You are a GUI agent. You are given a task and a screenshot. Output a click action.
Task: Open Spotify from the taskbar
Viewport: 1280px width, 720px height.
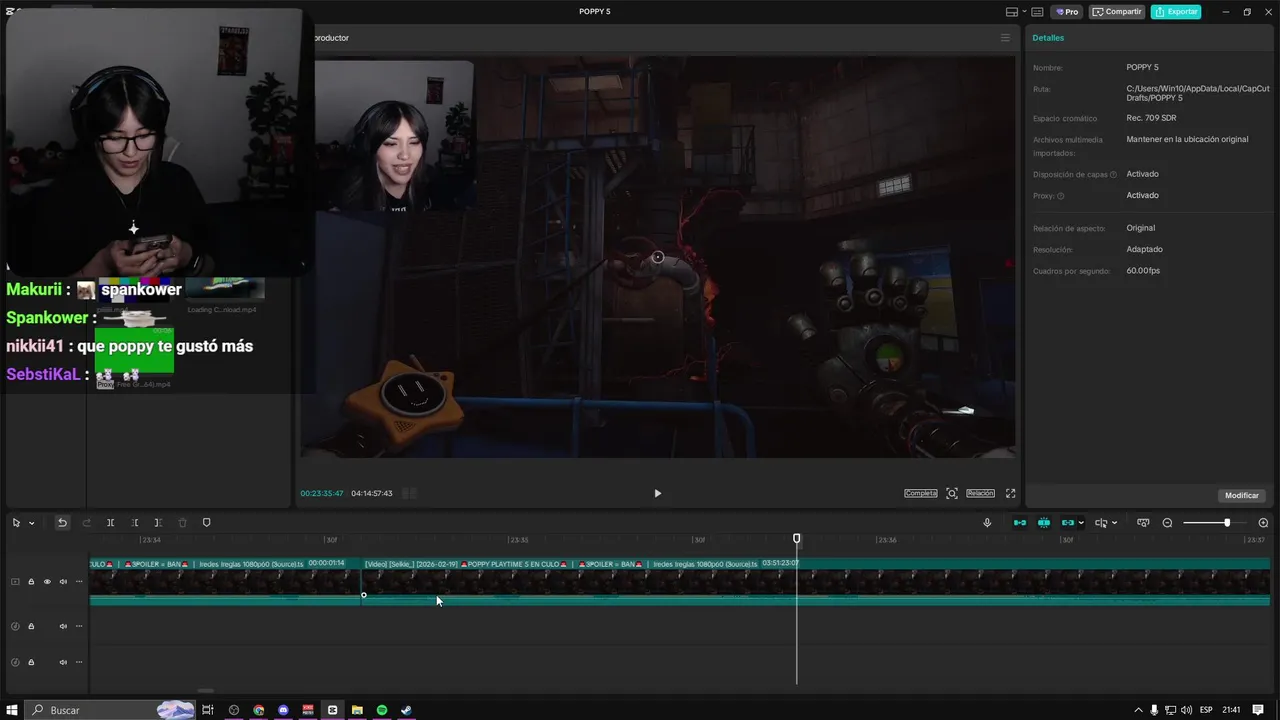point(382,710)
